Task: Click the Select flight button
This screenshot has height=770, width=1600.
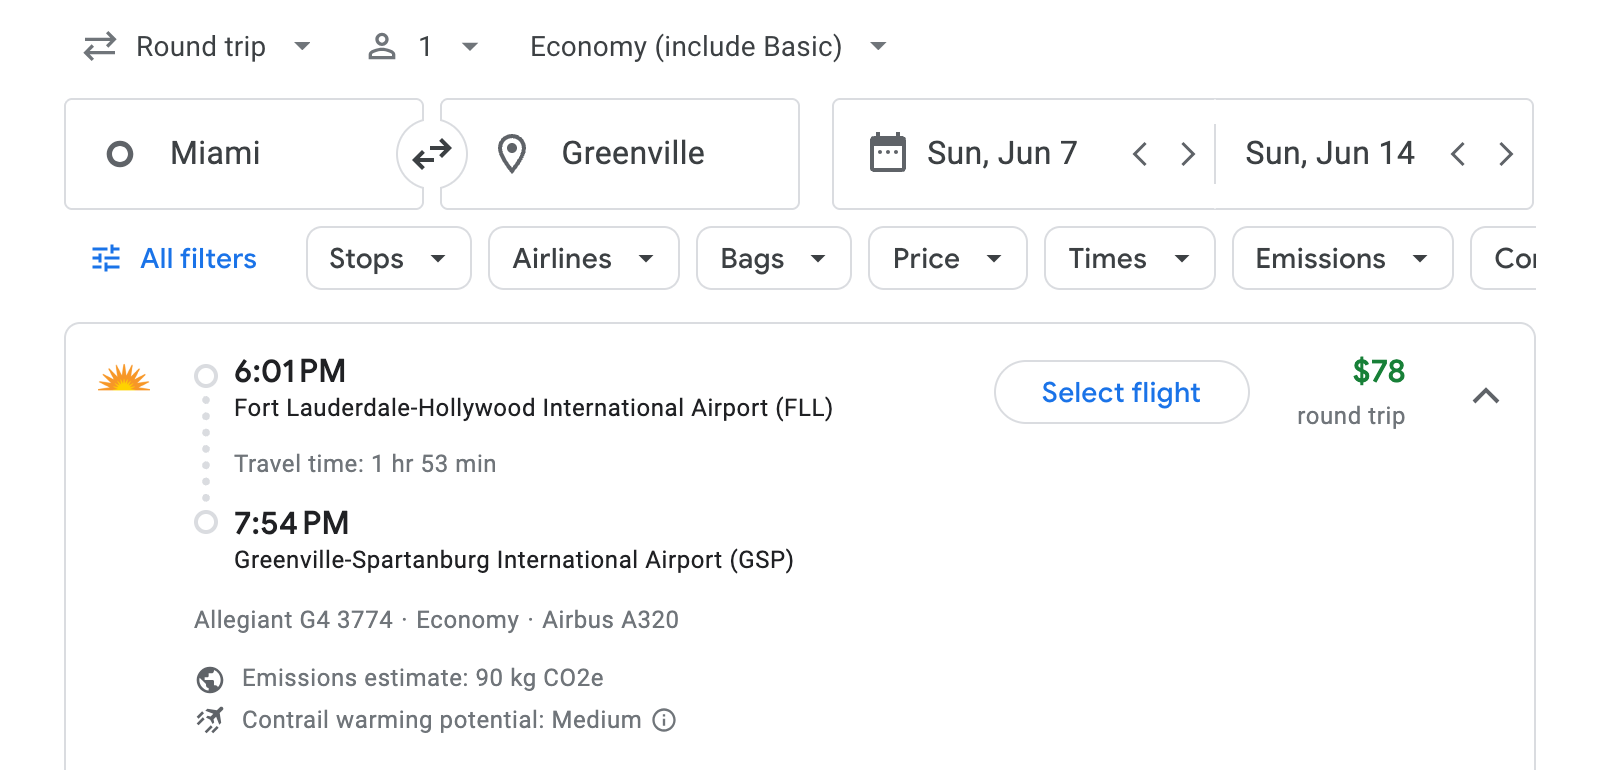Action: [x=1122, y=392]
